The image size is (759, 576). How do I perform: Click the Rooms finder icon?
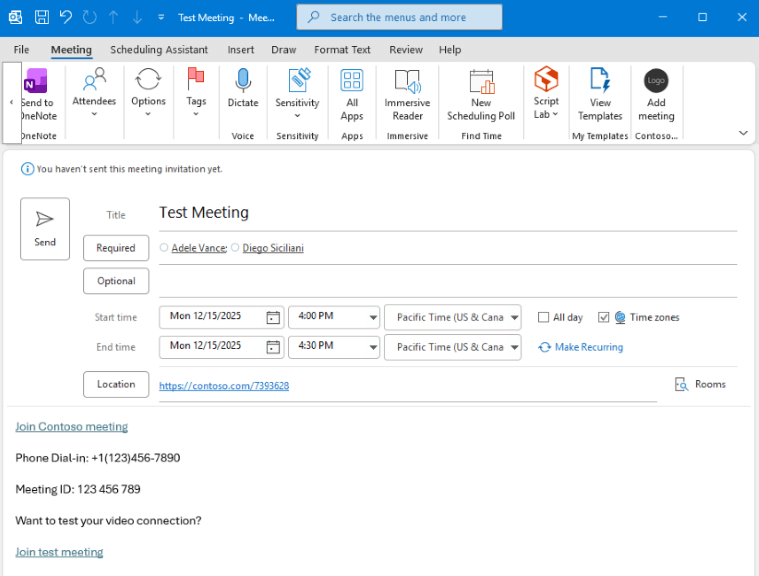click(681, 384)
